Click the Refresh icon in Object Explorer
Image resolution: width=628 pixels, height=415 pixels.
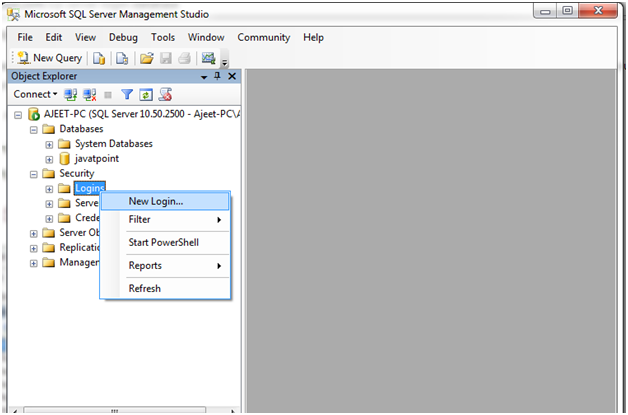[x=146, y=94]
